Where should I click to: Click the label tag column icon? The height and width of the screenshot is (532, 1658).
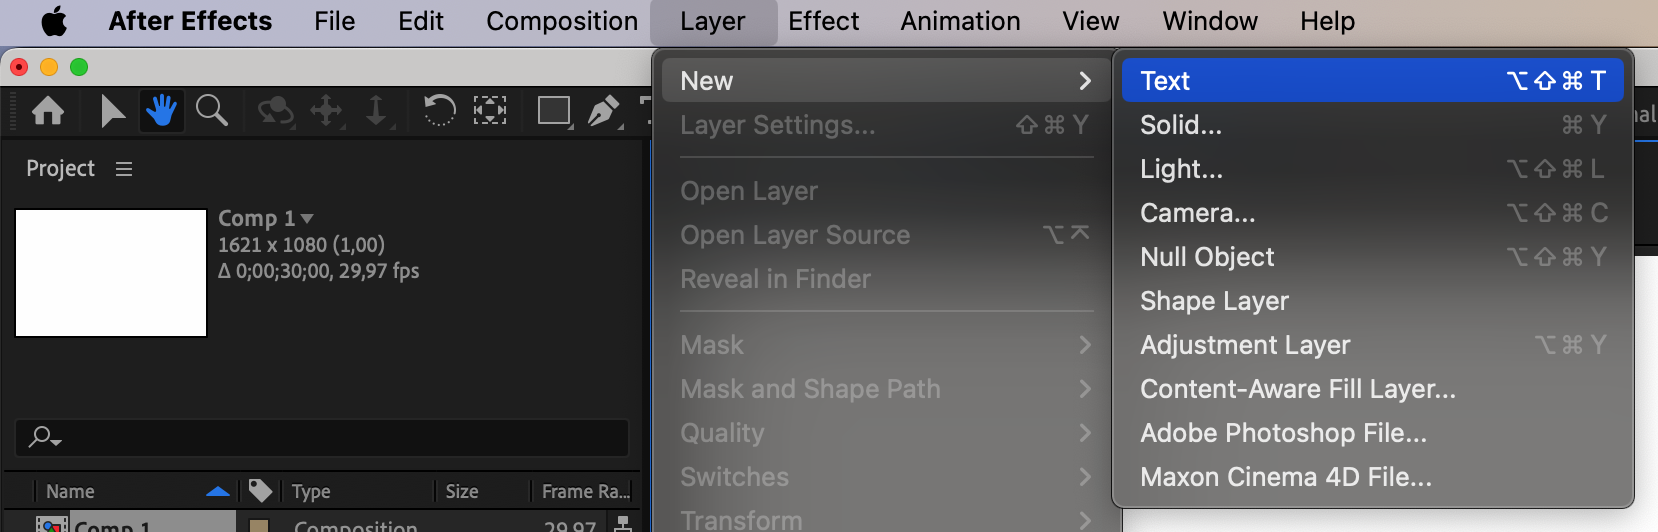pos(260,490)
